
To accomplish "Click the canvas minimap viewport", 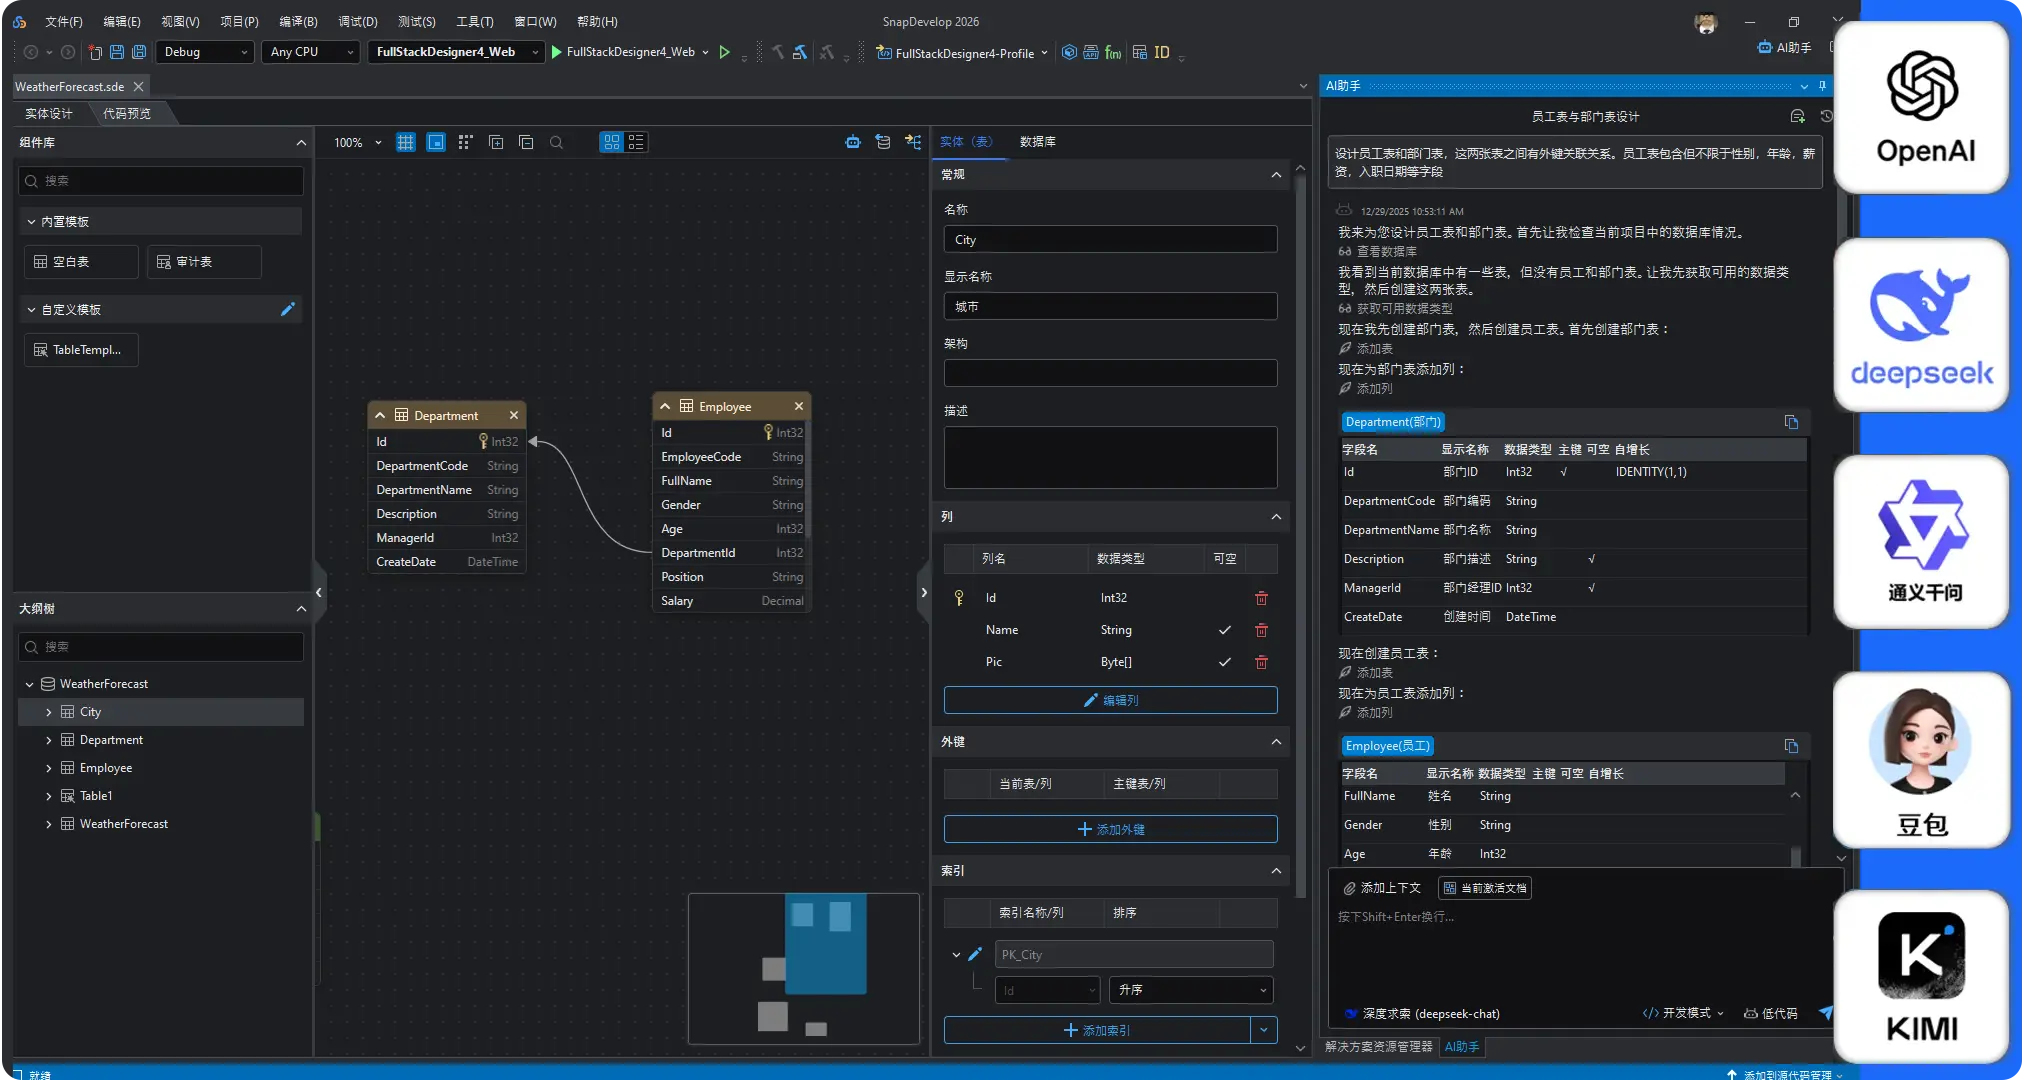I will pos(825,943).
